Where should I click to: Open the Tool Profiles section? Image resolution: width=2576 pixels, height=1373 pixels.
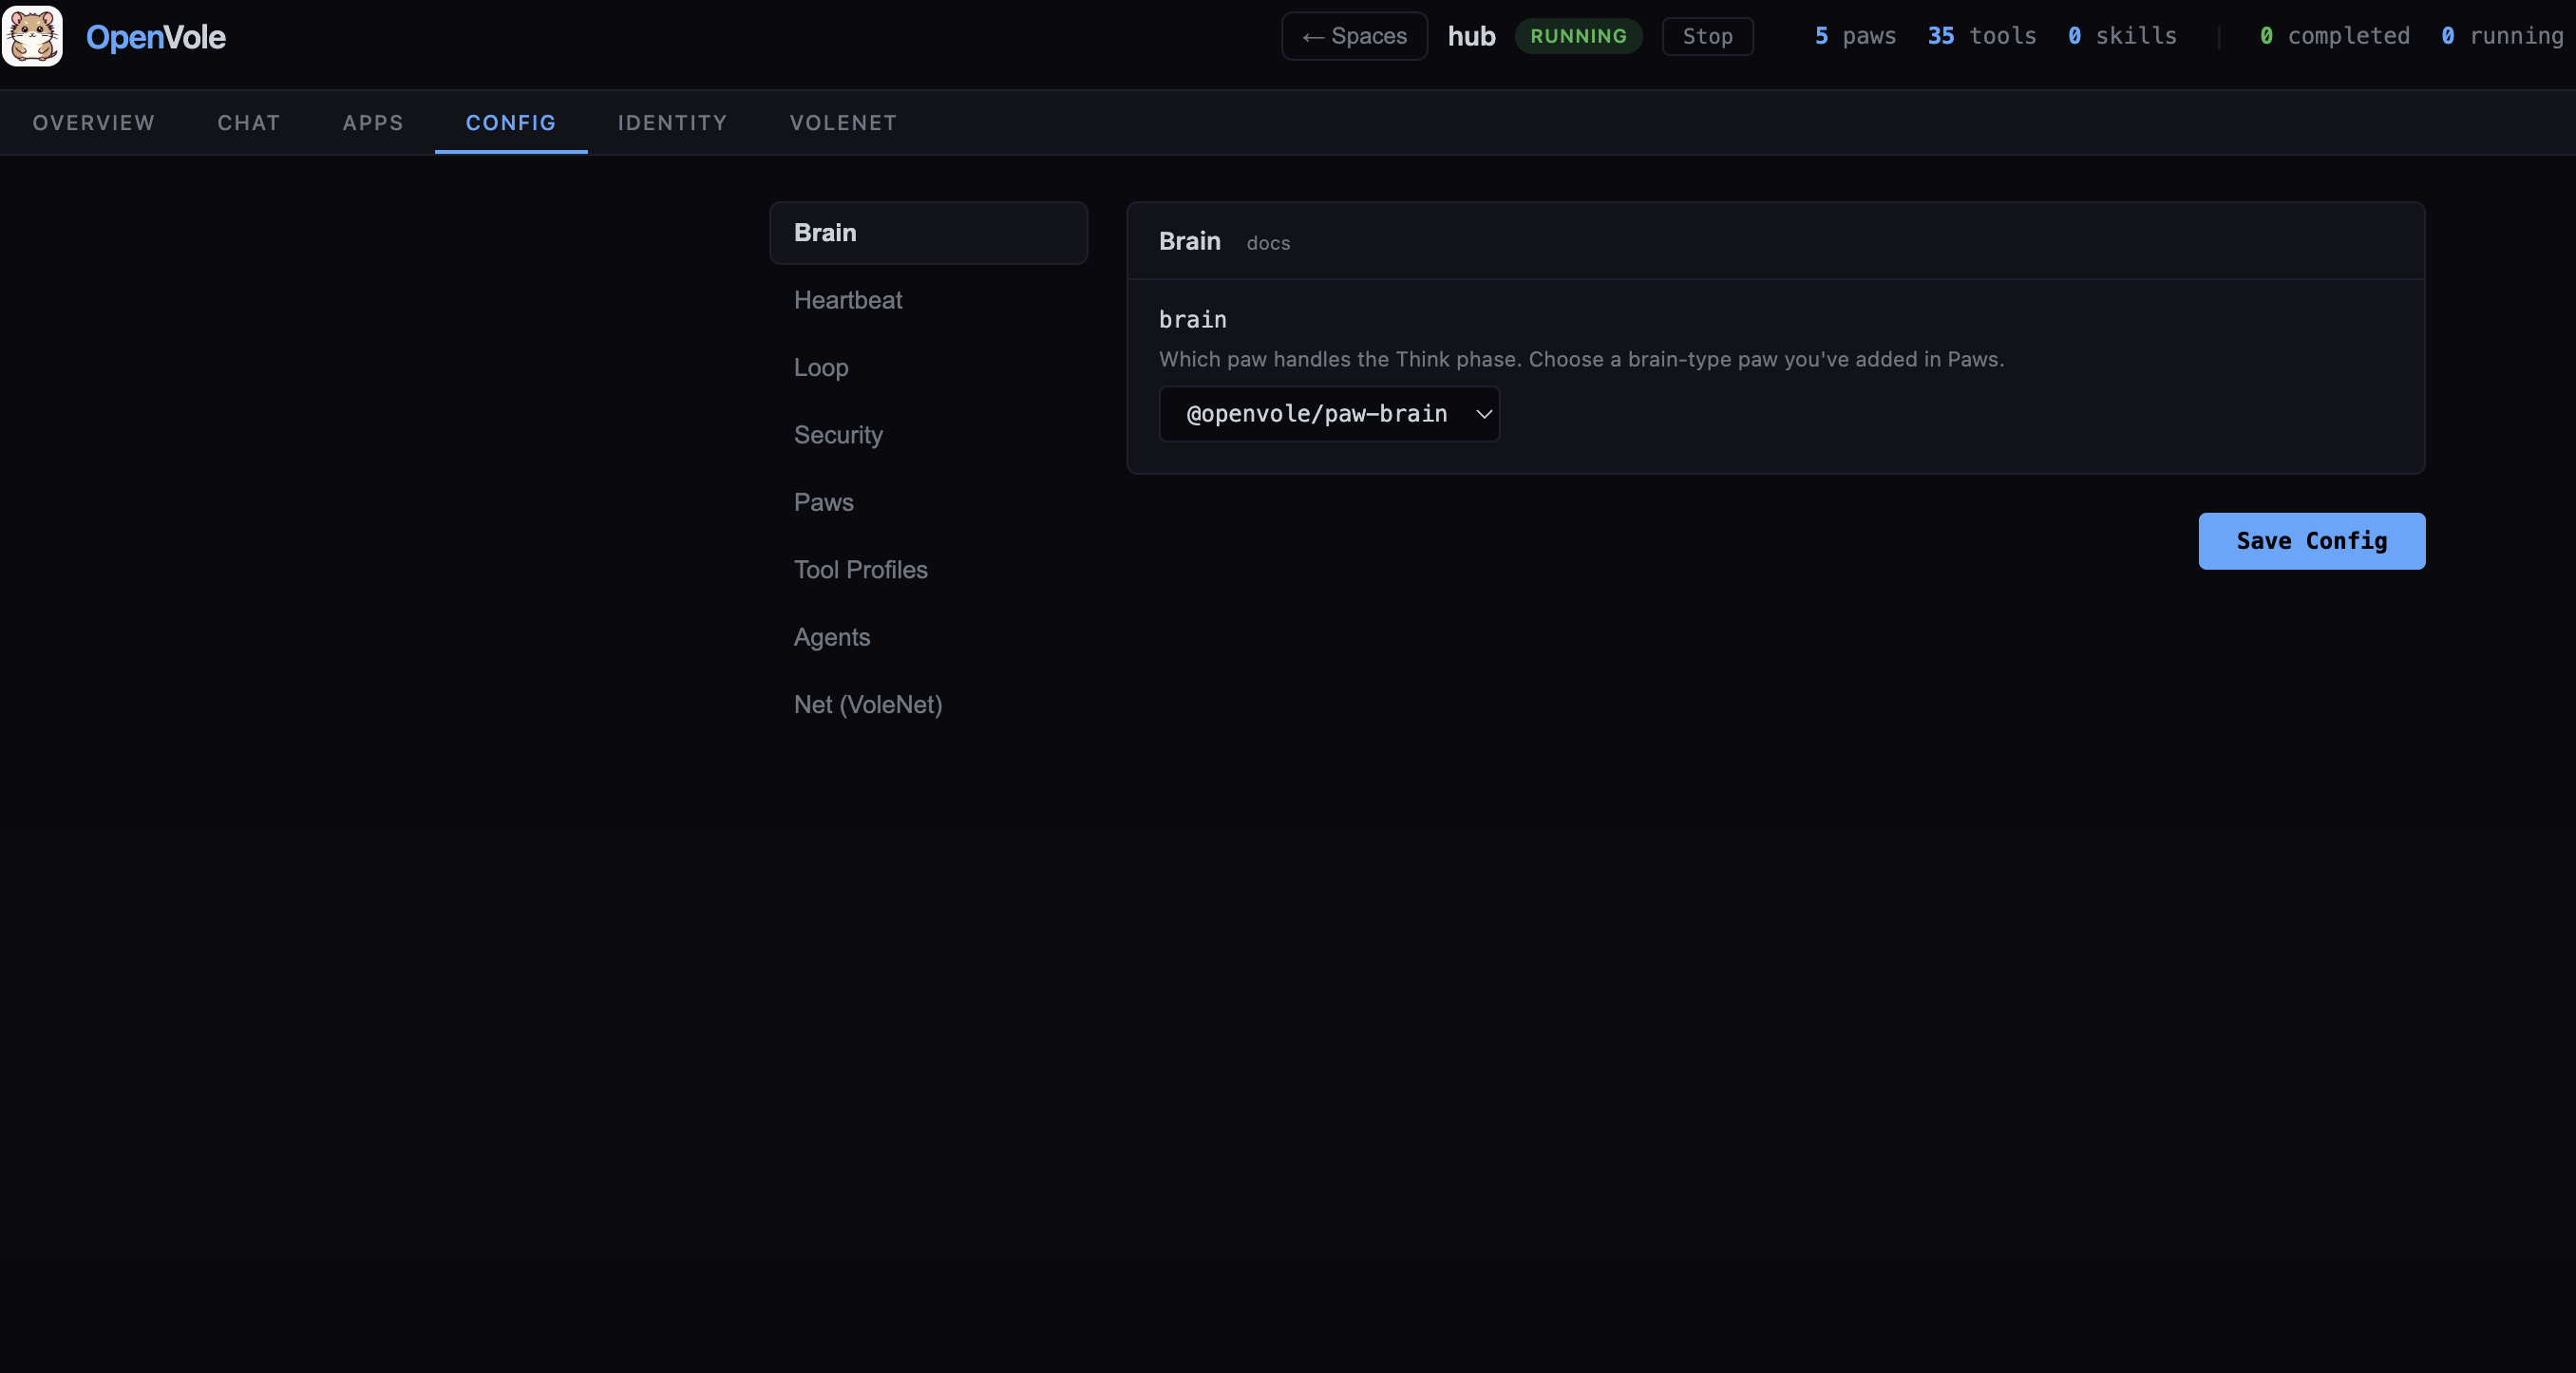click(x=928, y=570)
